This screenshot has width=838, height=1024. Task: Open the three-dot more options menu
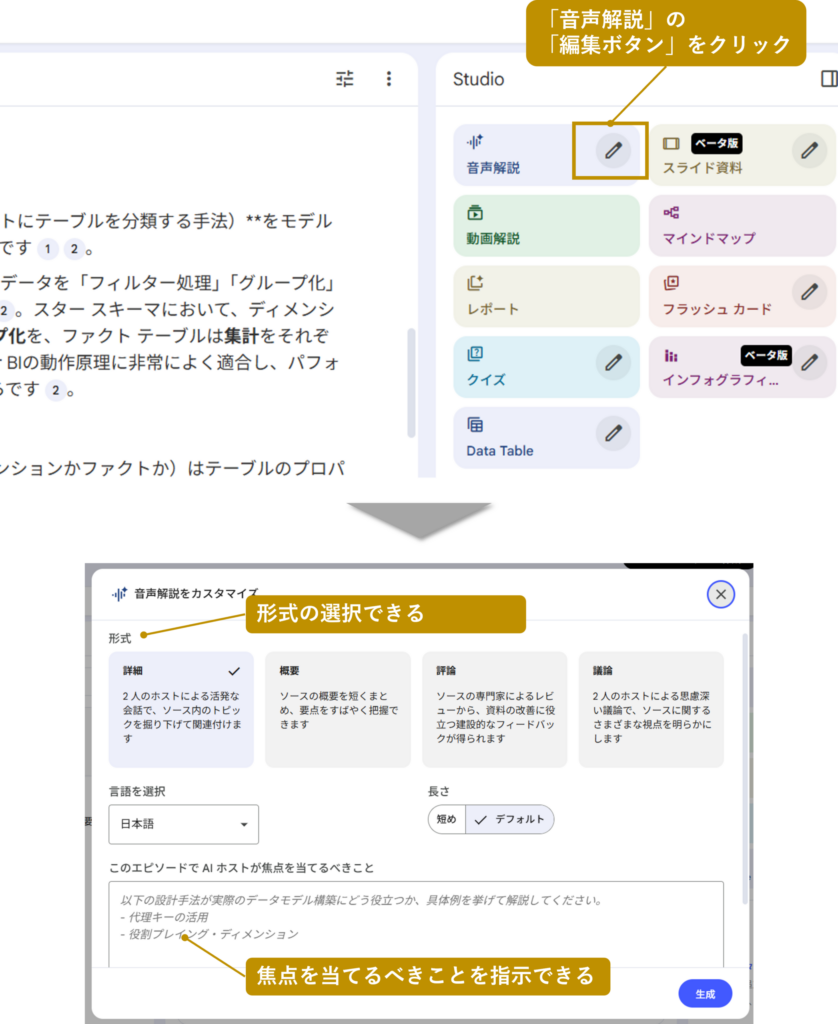pyautogui.click(x=389, y=79)
